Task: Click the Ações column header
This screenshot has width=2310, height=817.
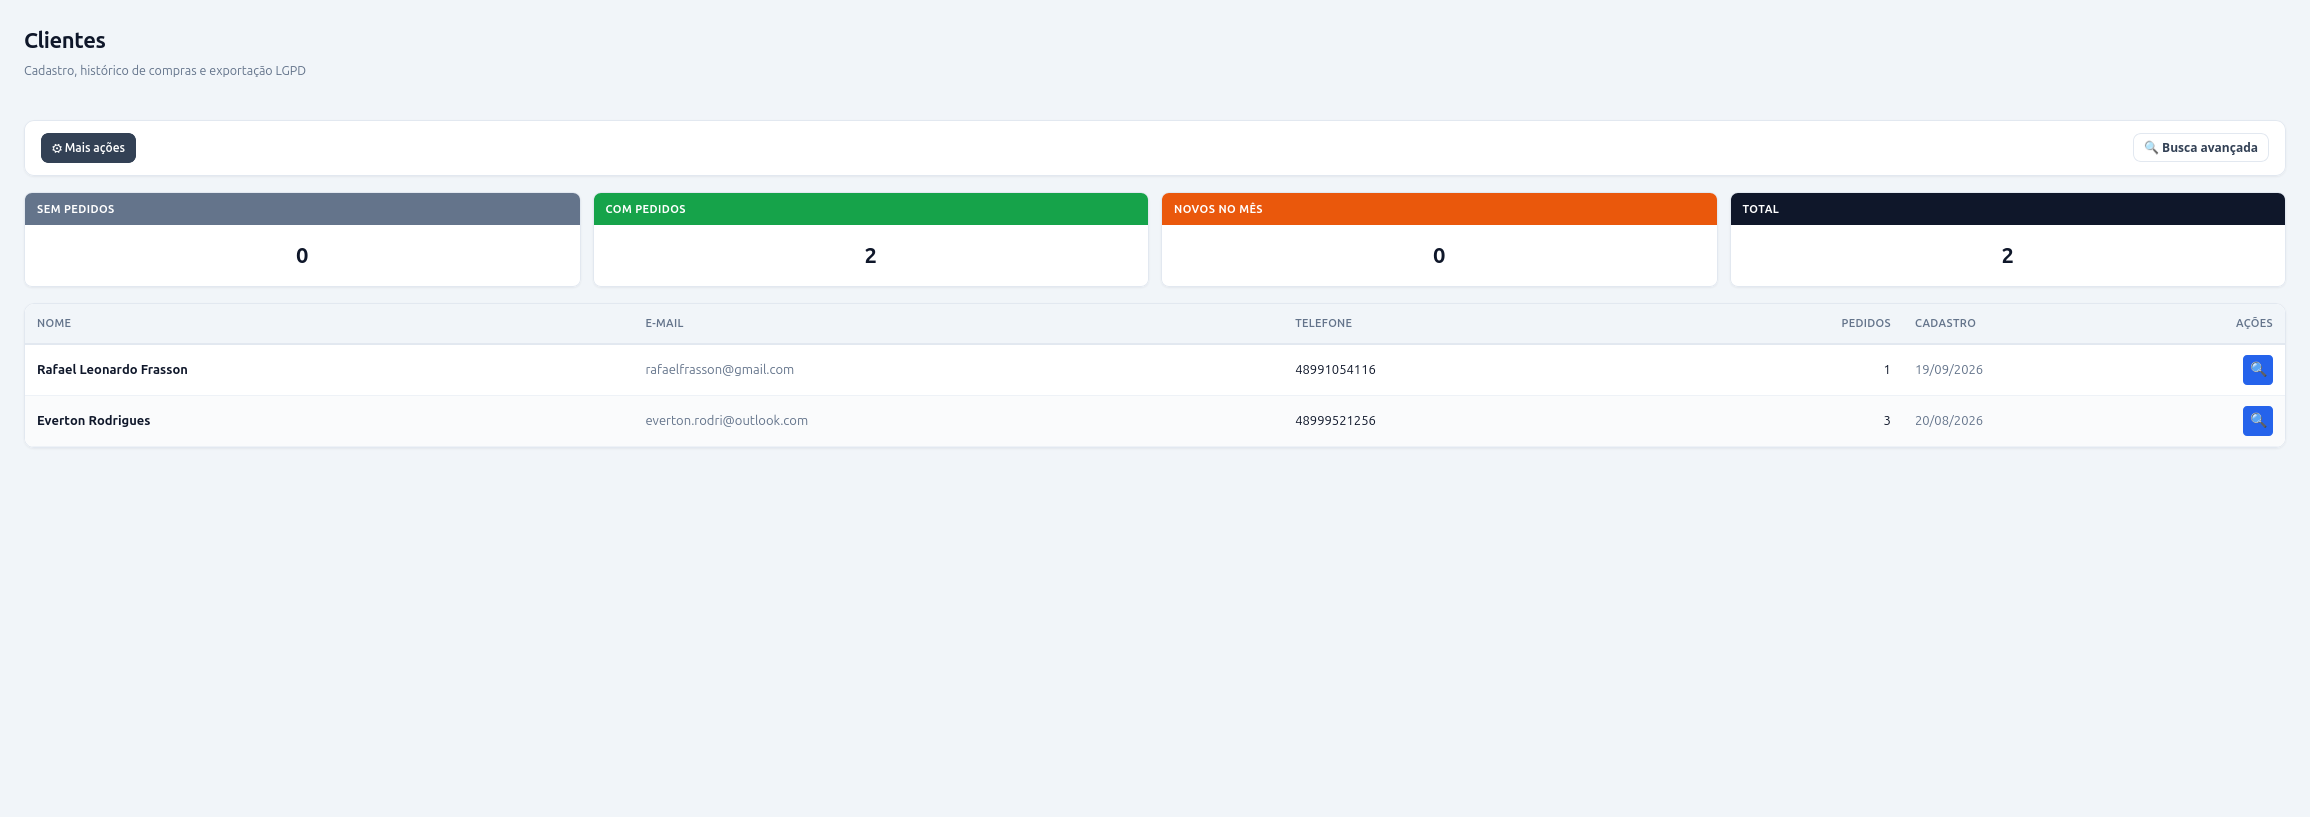Action: (x=2254, y=323)
